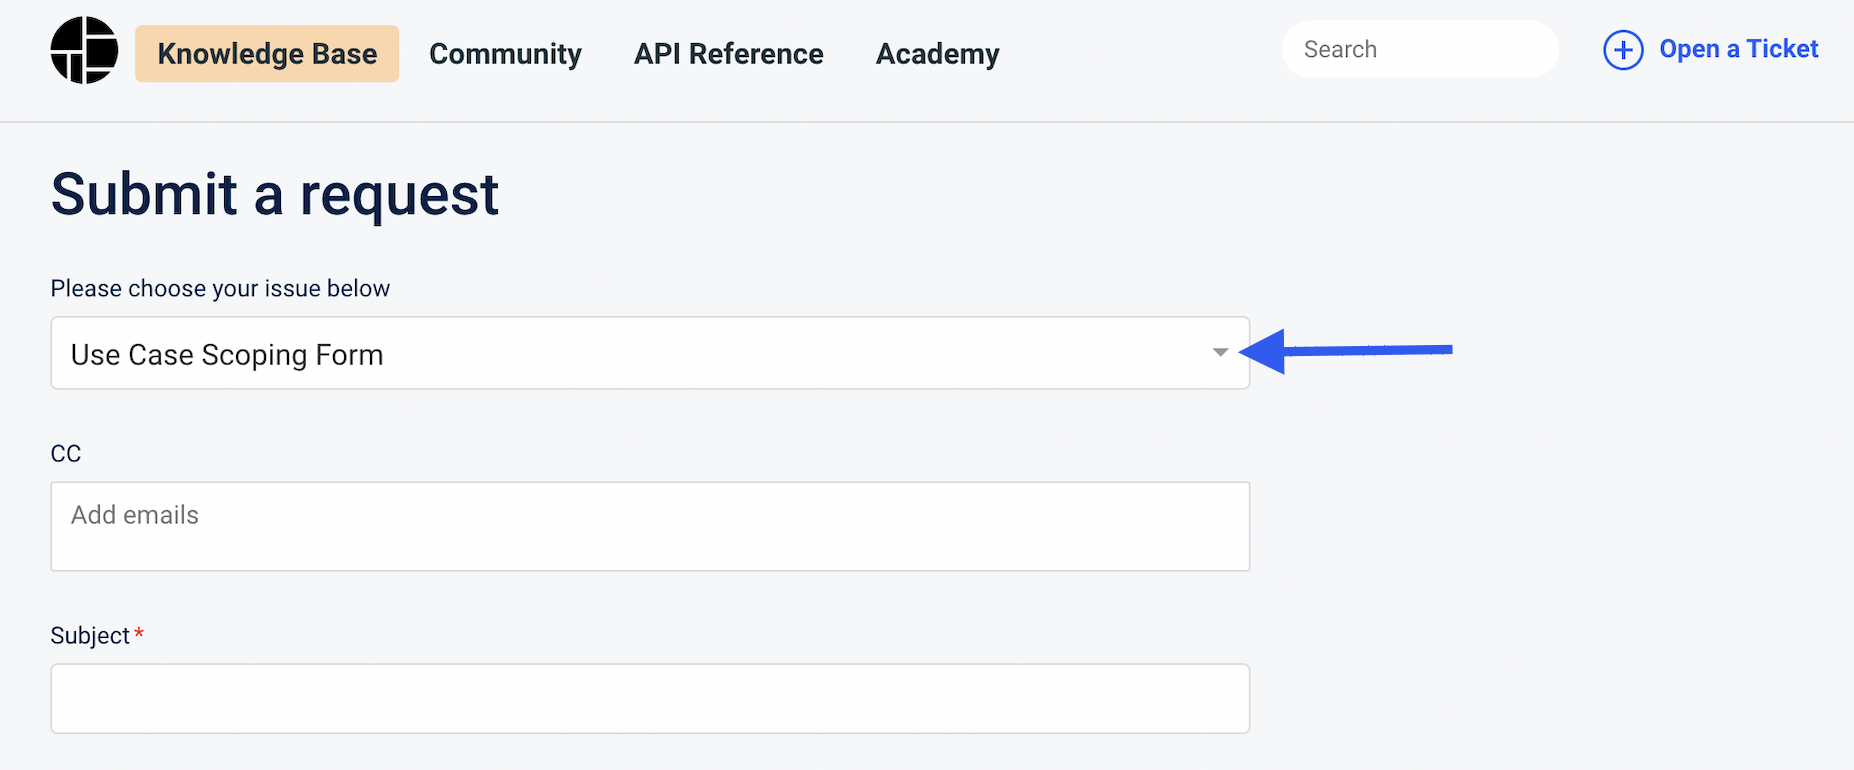
Task: Click the CC field label
Action: point(66,454)
